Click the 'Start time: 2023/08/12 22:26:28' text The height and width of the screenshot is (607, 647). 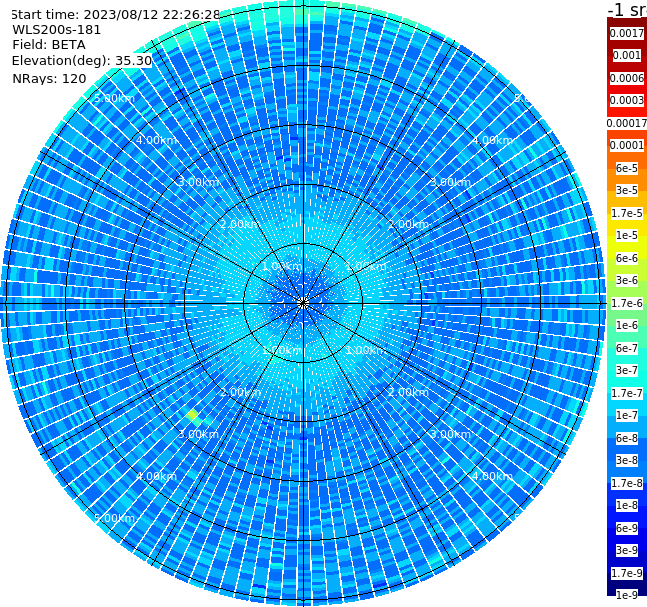[116, 15]
